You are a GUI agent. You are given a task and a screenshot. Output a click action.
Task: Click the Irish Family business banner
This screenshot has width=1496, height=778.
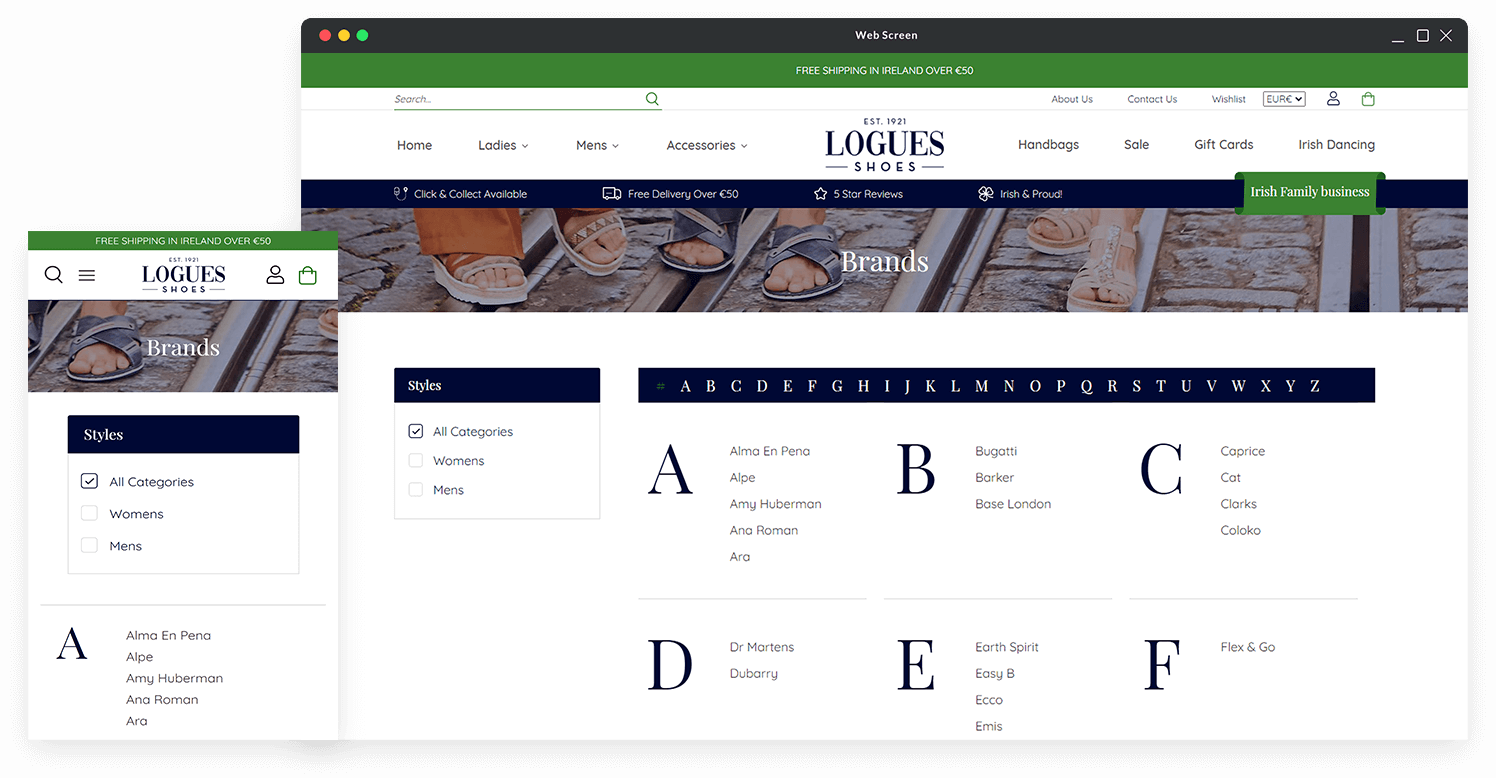coord(1310,192)
